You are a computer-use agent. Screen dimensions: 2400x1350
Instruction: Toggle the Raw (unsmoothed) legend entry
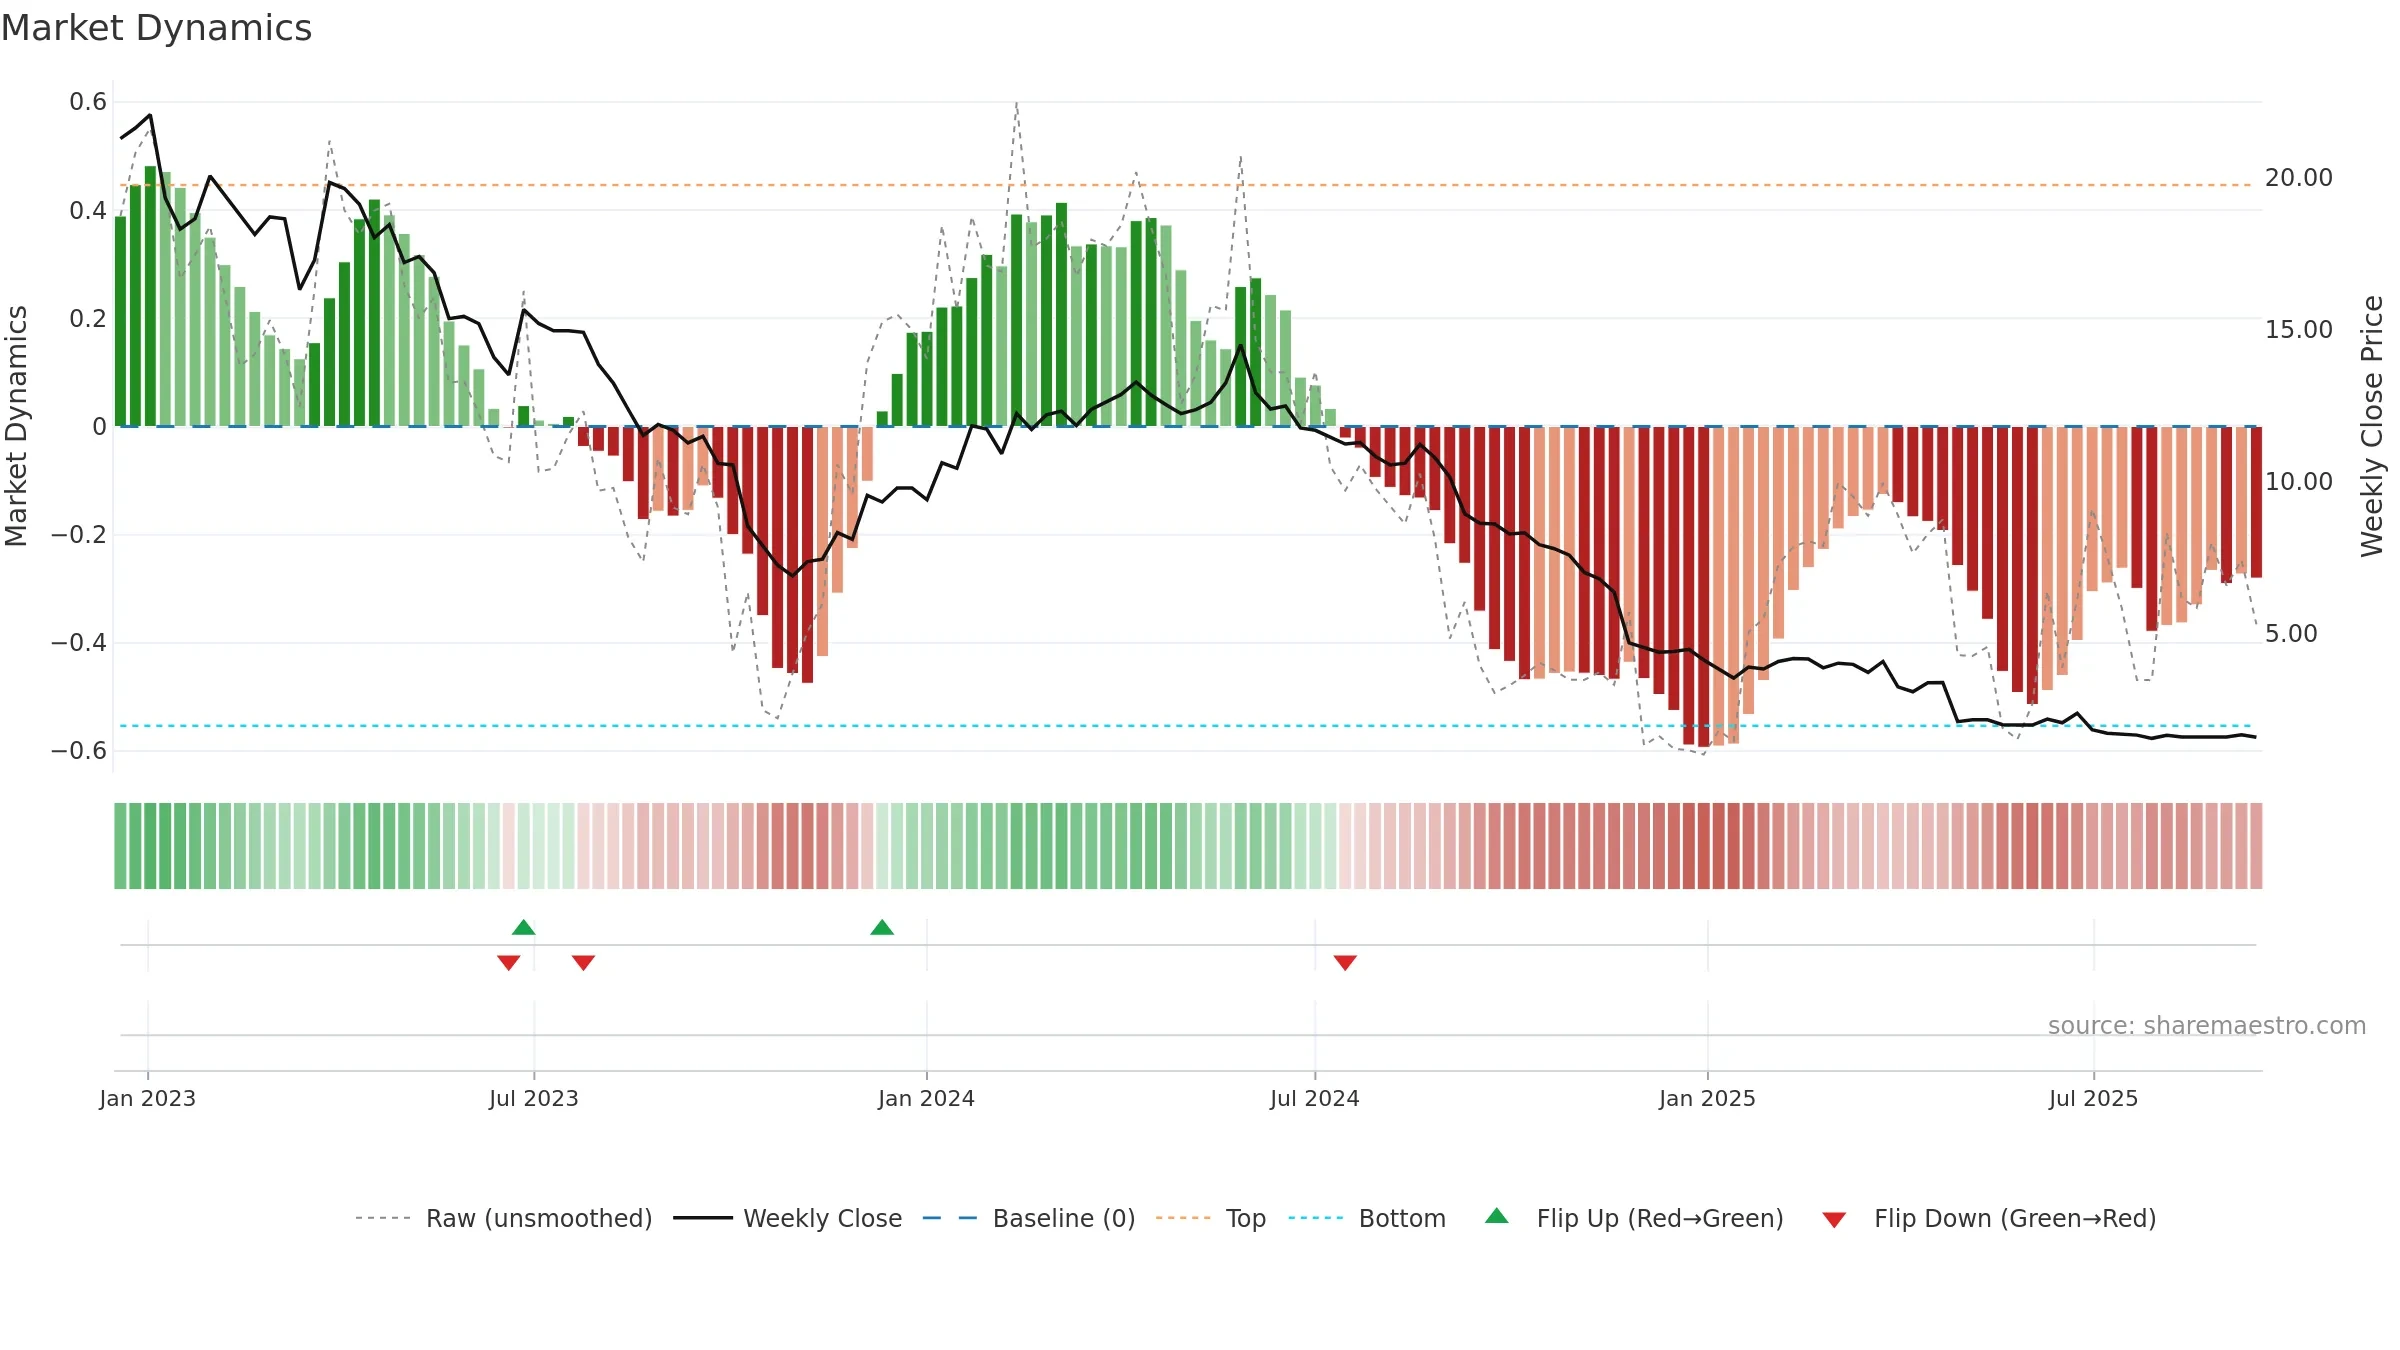(x=503, y=1218)
